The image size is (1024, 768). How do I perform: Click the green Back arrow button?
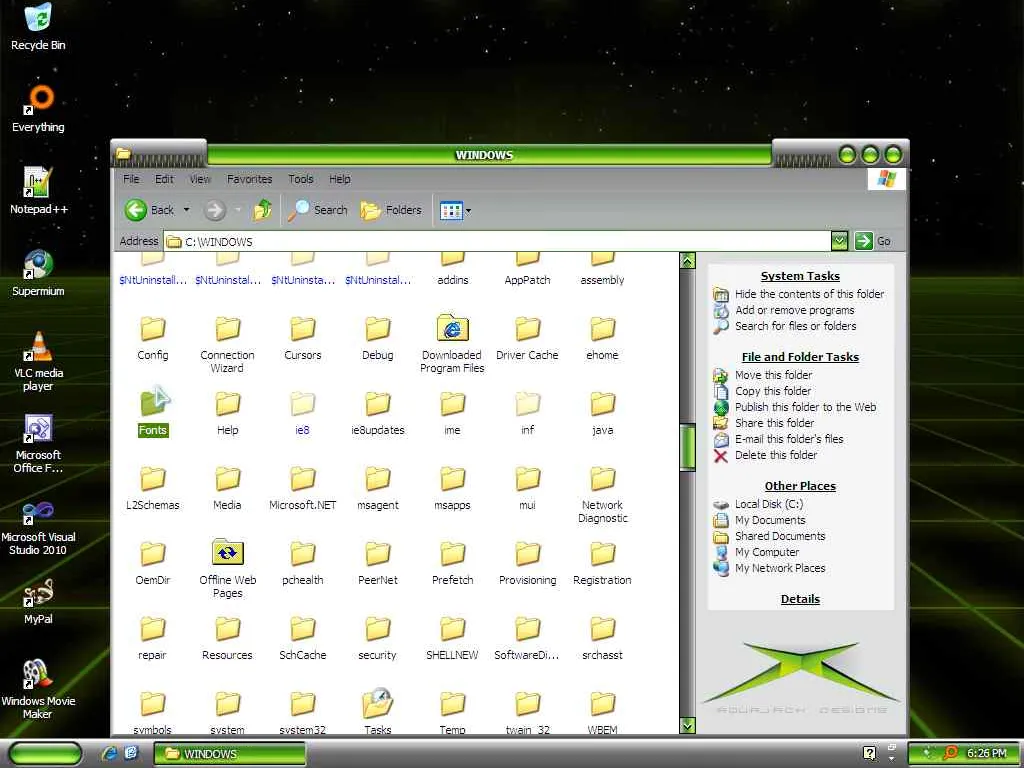coord(136,210)
